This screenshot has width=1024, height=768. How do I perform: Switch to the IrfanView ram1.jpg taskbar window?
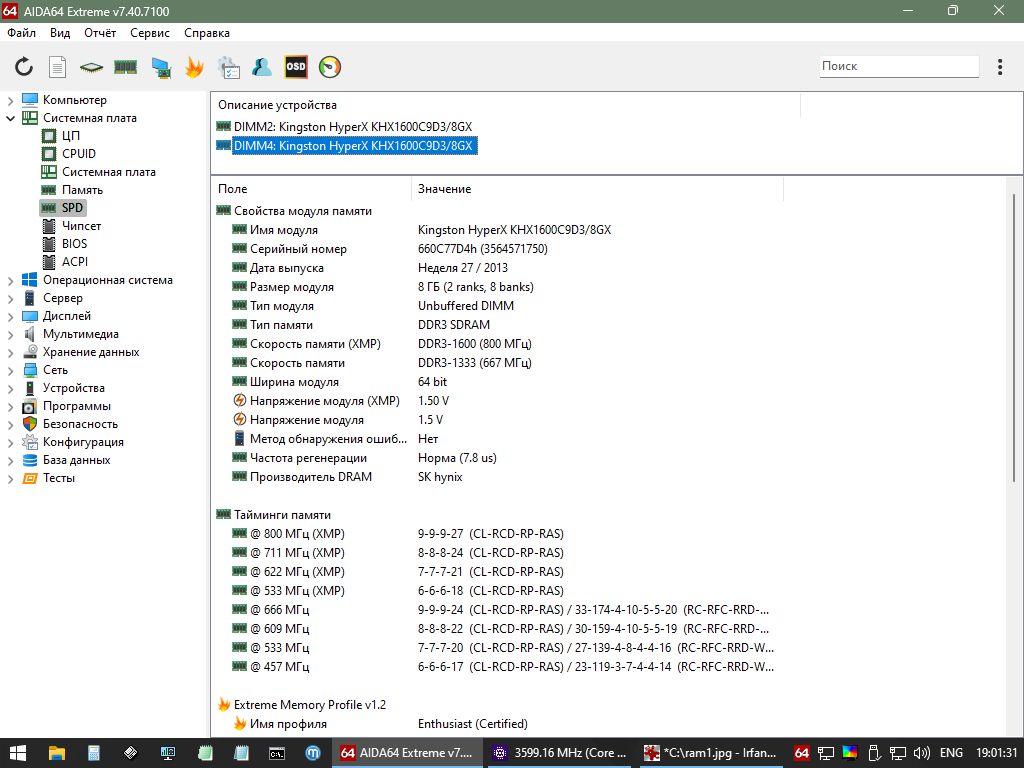pyautogui.click(x=710, y=753)
